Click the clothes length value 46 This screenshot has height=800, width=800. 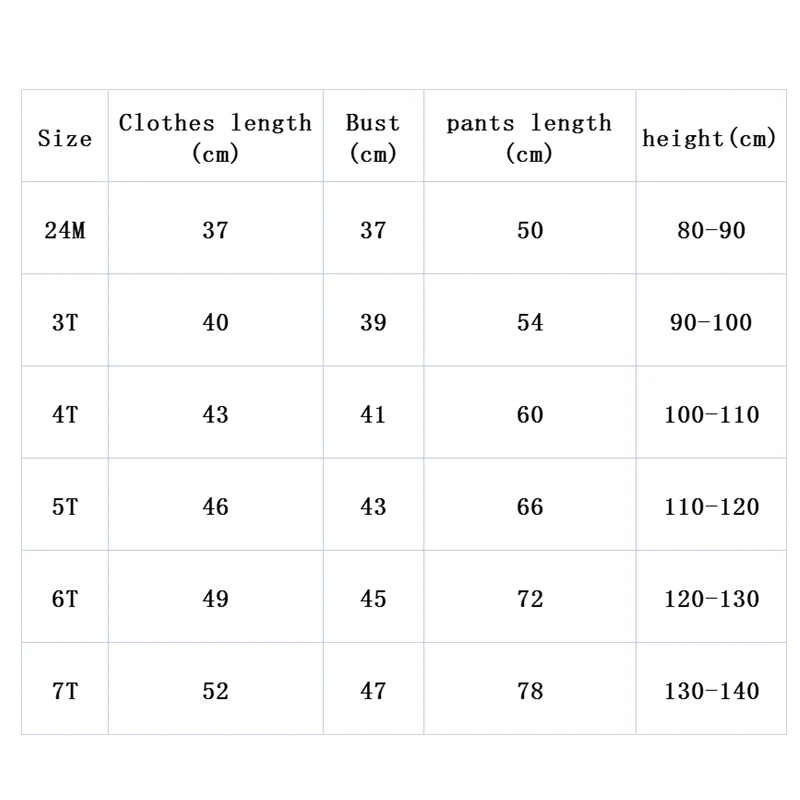point(216,506)
